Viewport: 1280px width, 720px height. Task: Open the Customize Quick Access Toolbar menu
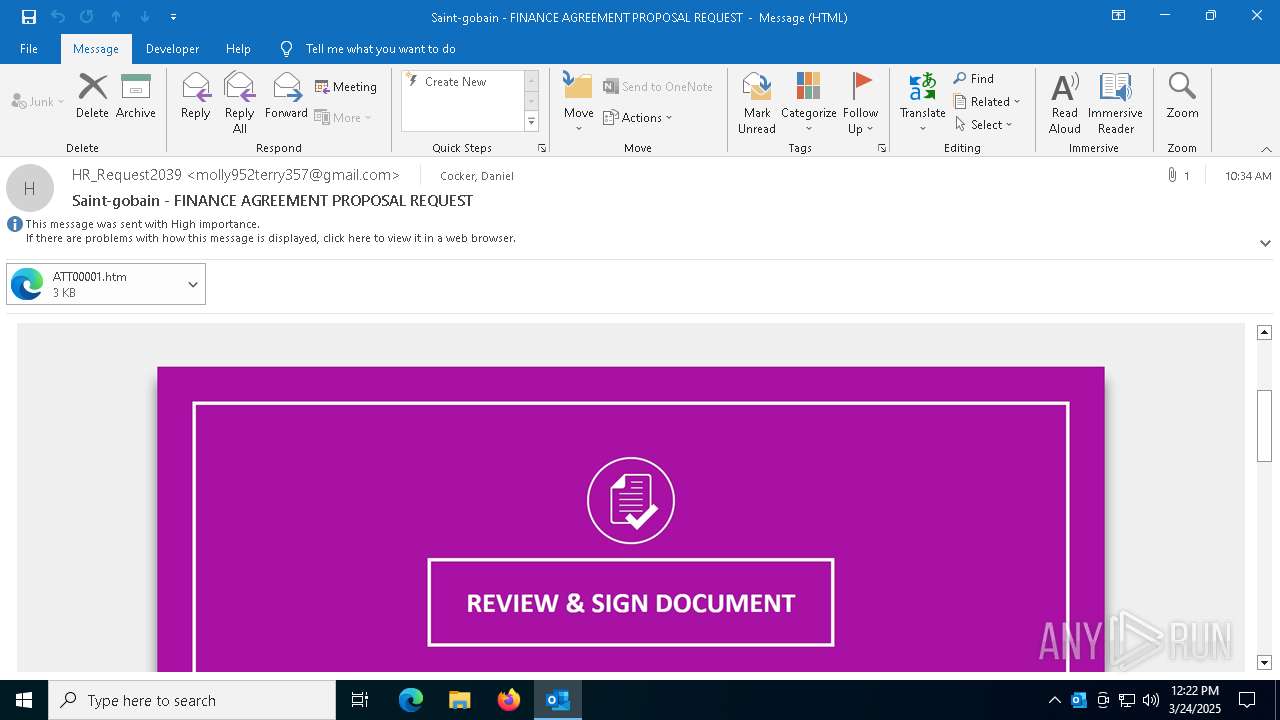(174, 17)
